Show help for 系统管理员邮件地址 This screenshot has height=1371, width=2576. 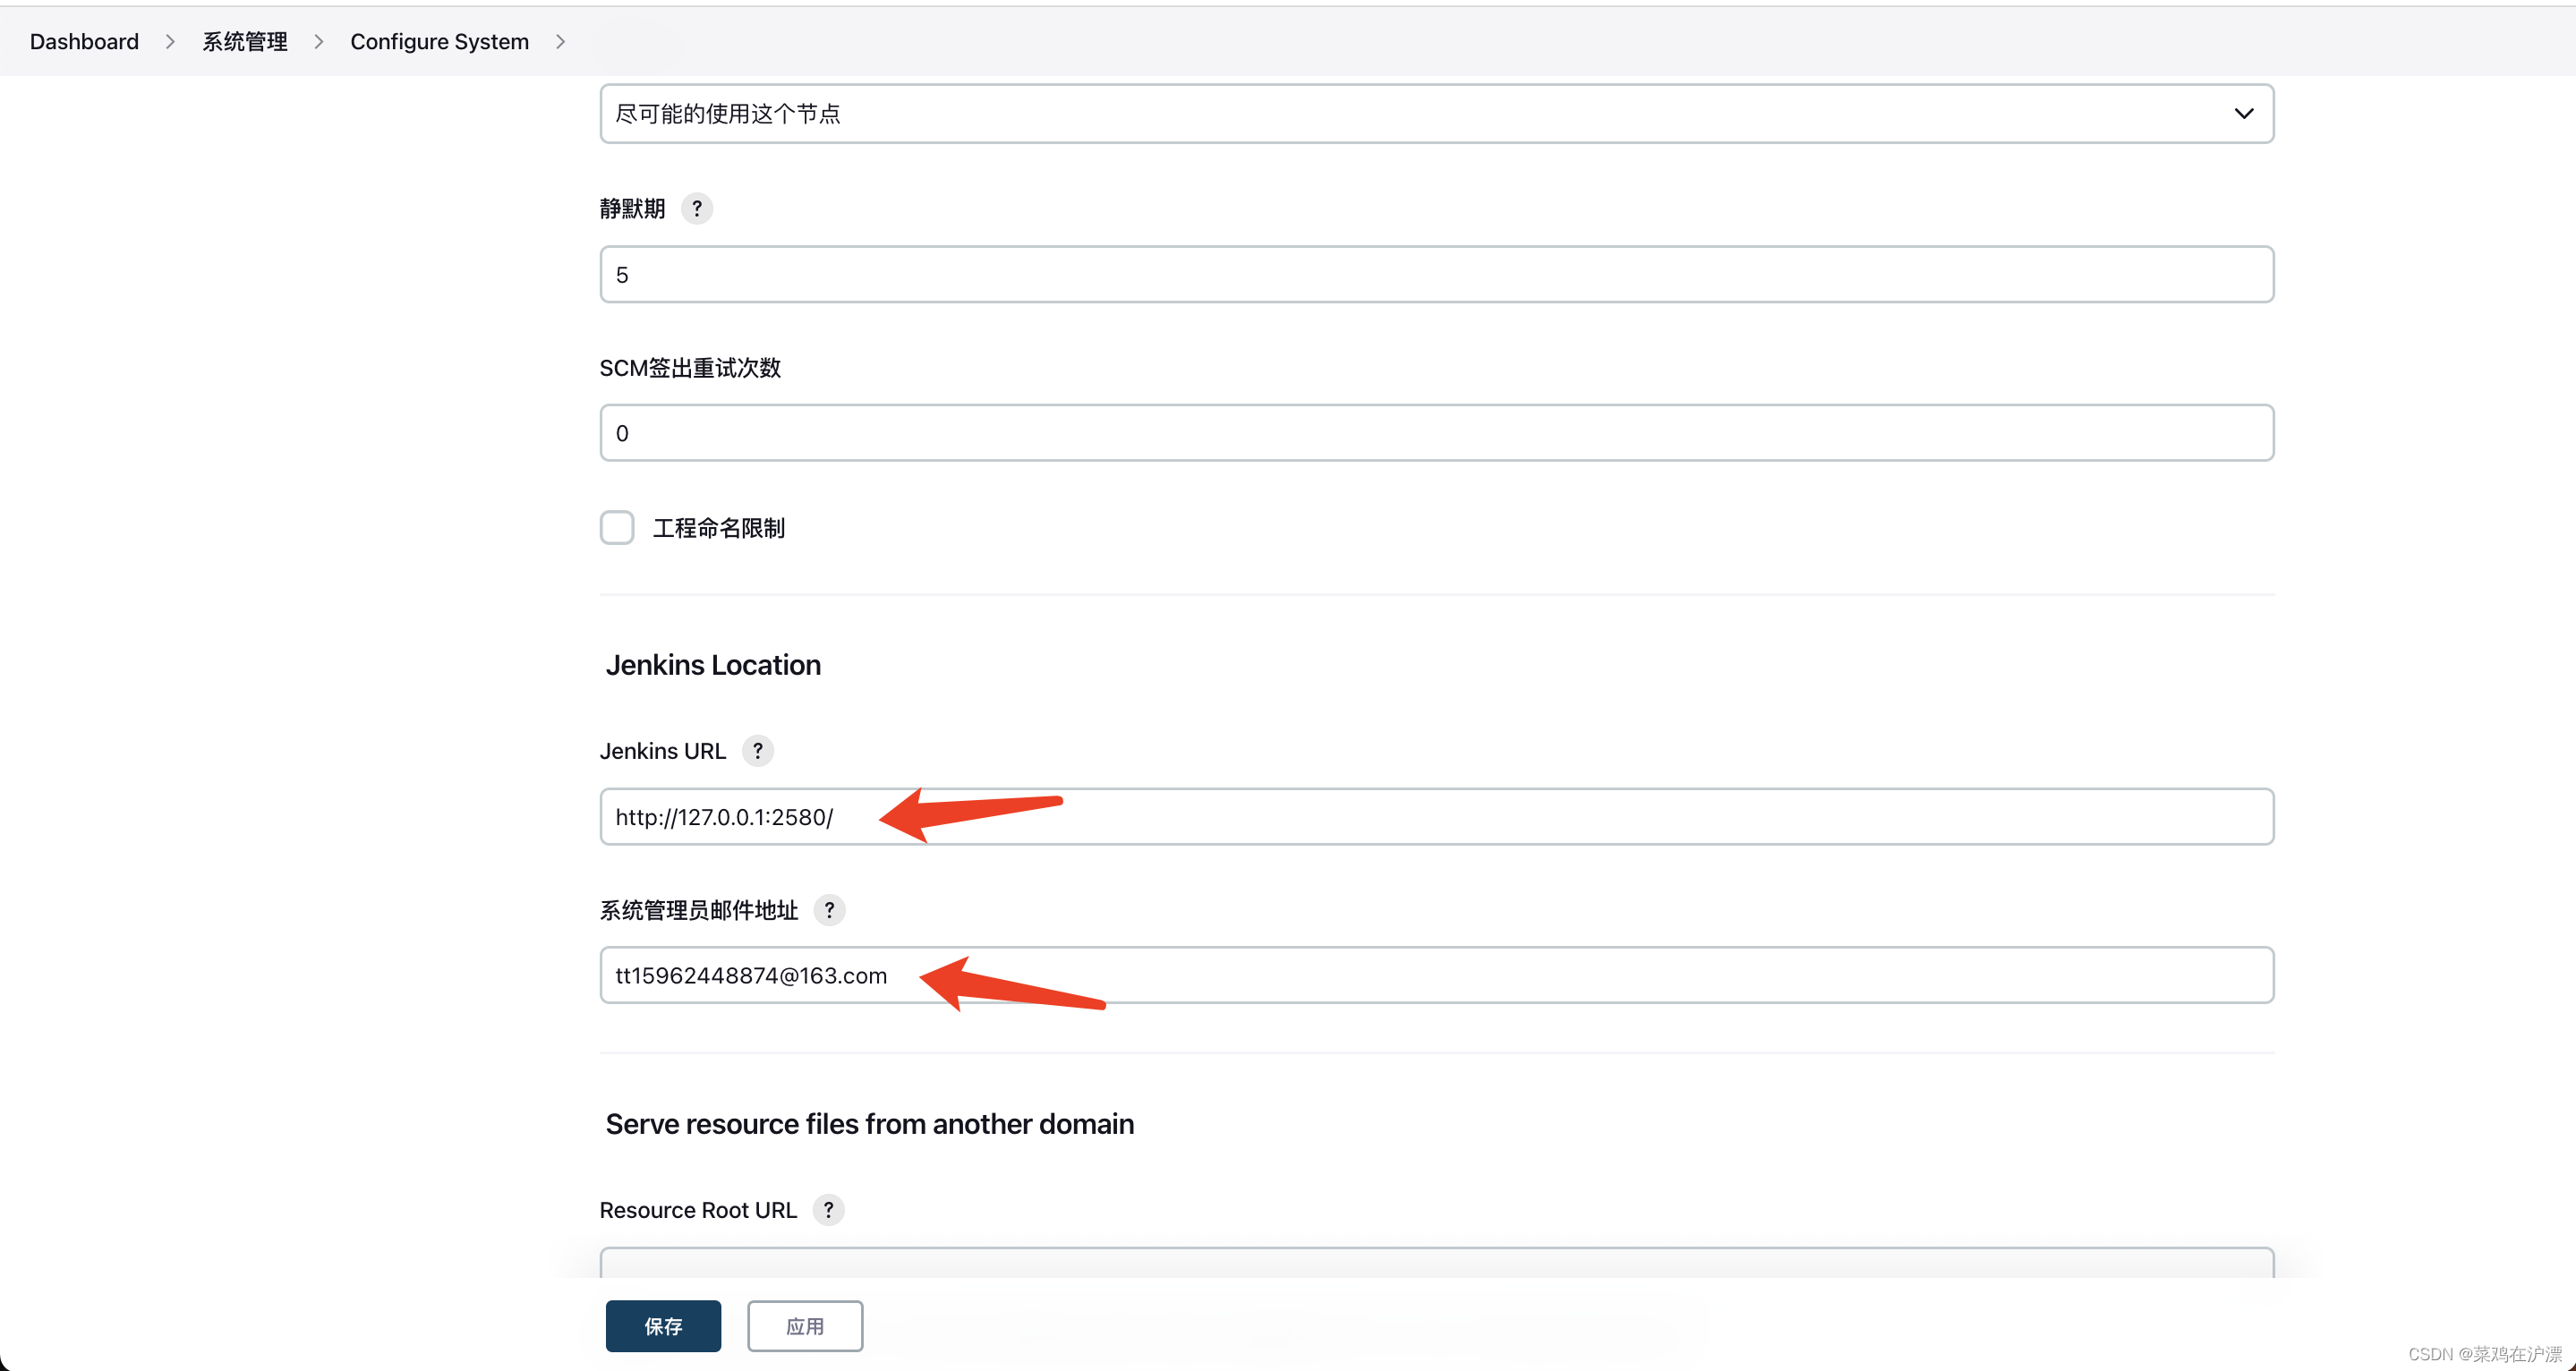point(829,909)
